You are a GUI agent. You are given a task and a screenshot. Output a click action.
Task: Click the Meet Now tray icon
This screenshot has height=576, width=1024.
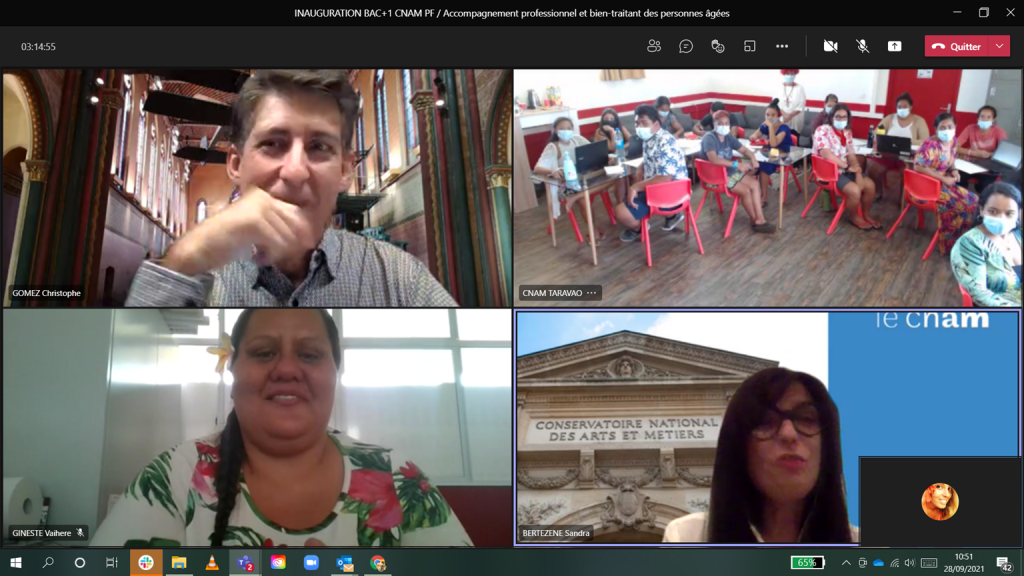[x=863, y=562]
